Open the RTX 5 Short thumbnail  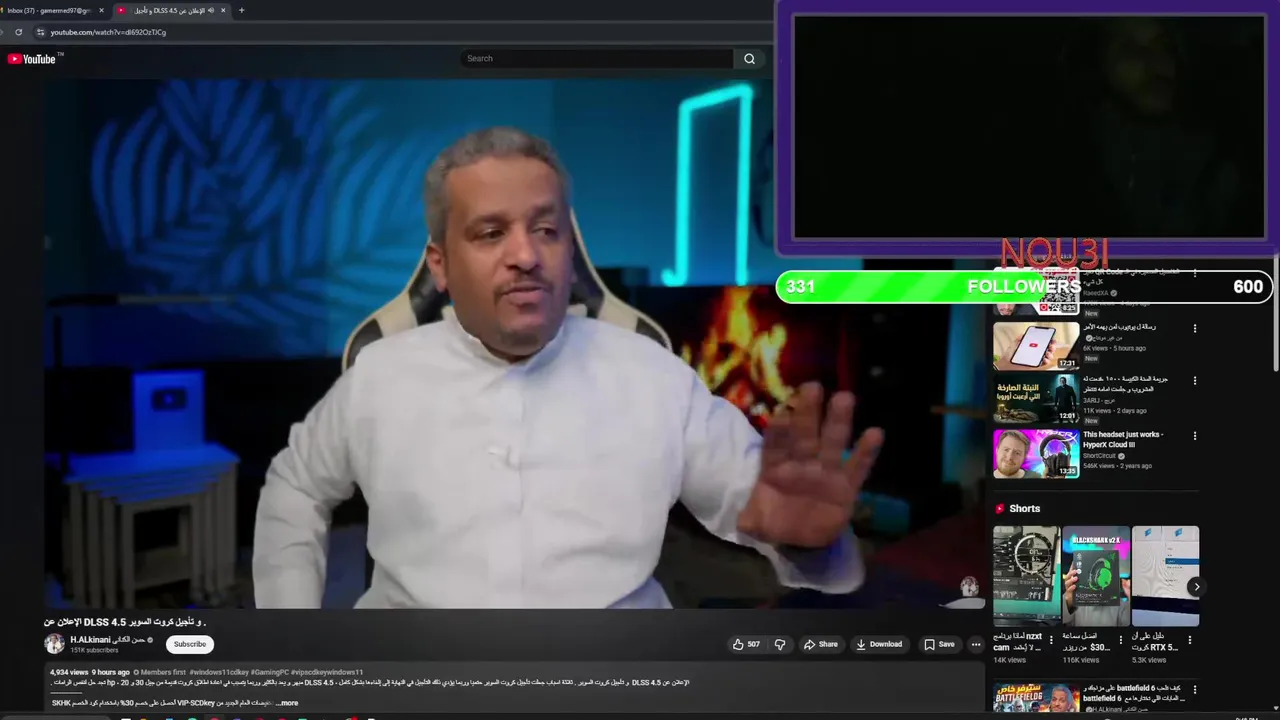(1165, 576)
